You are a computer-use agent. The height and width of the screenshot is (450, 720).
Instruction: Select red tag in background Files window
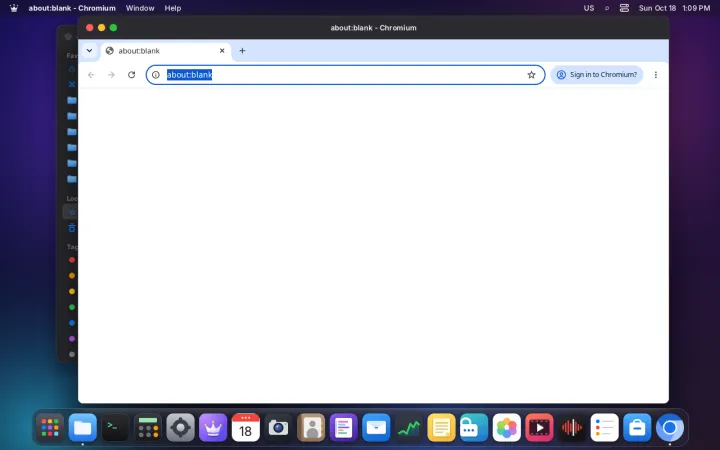72,260
